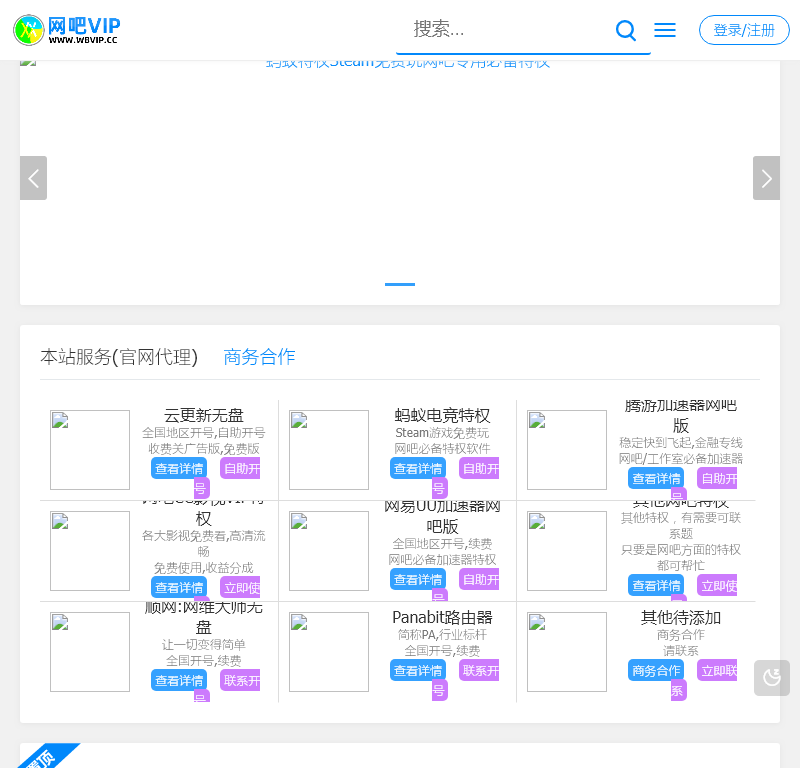
Task: Click 查看详情 under 网易UU加速器网吧版
Action: click(418, 579)
